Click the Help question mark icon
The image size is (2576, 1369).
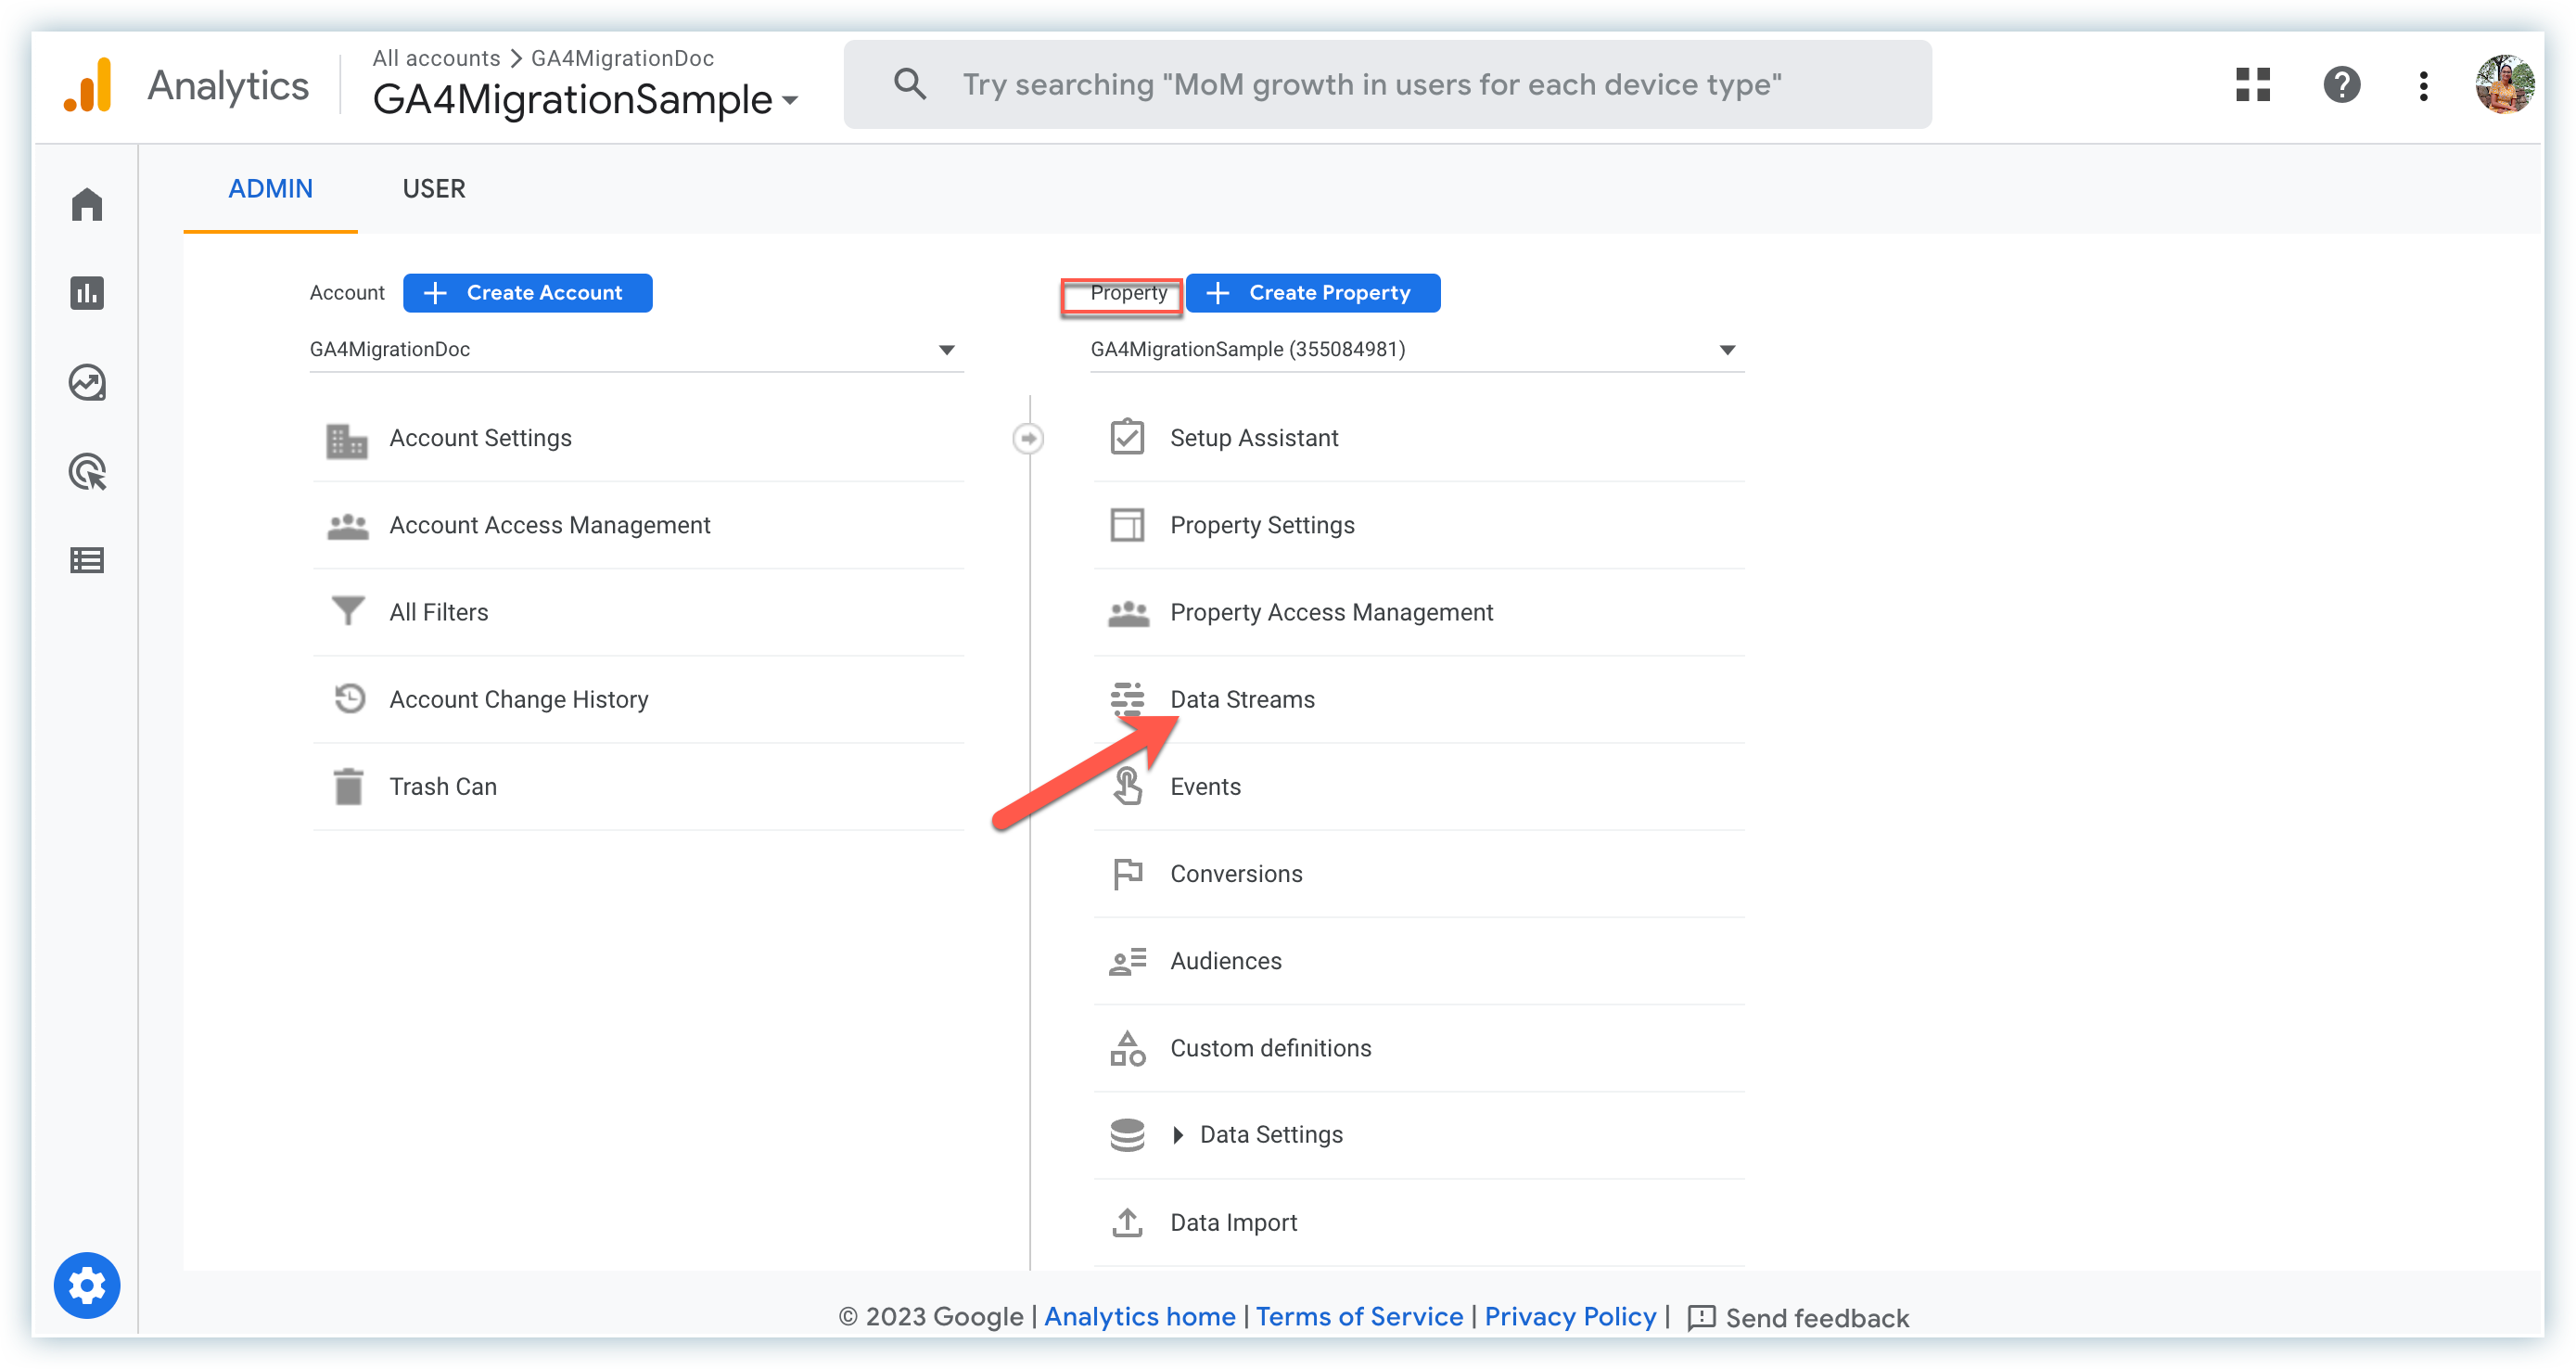click(2341, 85)
